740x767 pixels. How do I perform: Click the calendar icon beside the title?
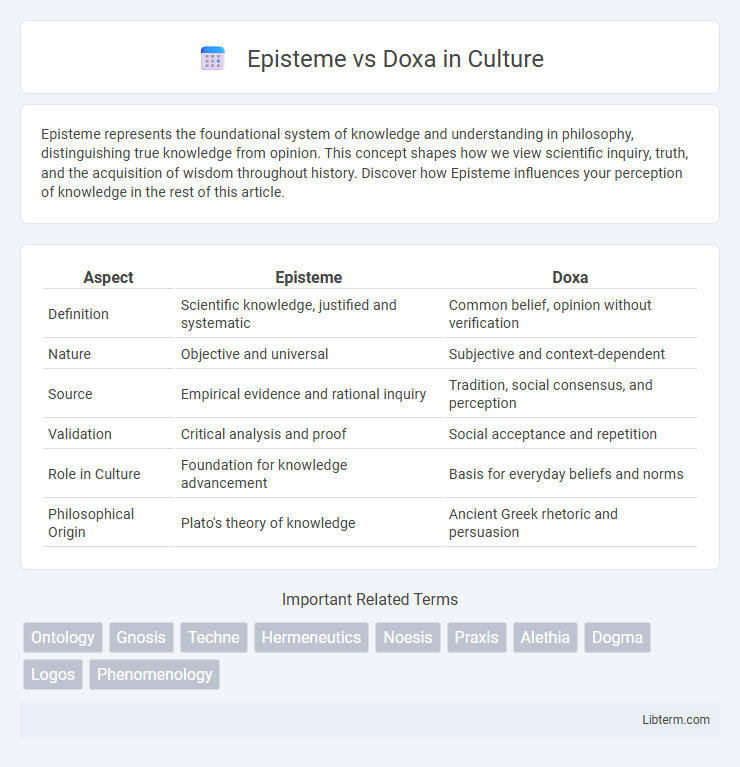coord(213,59)
